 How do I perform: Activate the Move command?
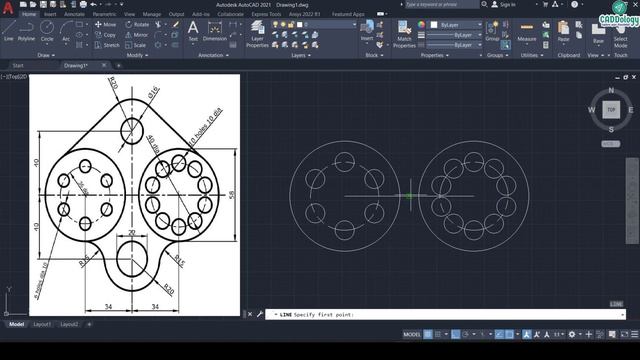click(x=105, y=24)
